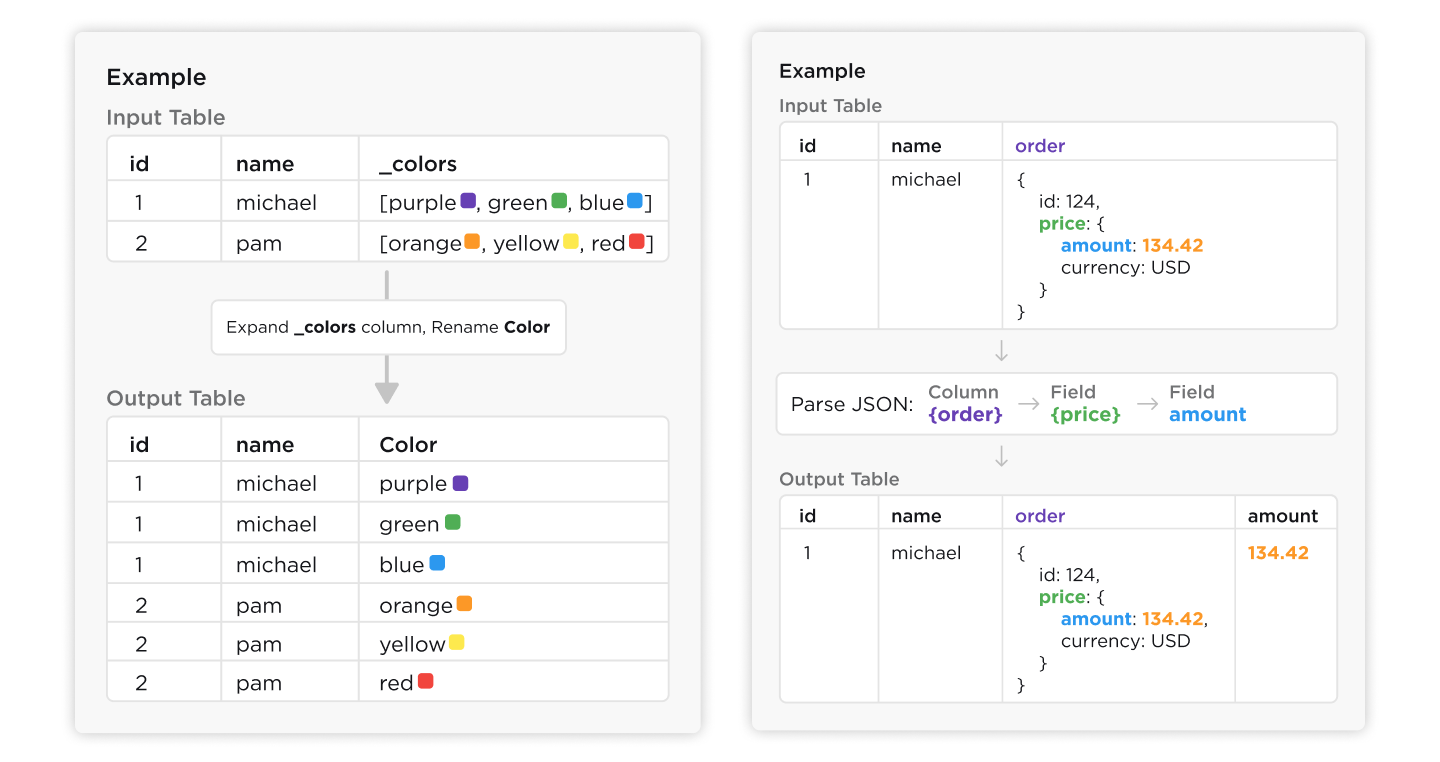
Task: Click the amount column header
Action: [1283, 516]
